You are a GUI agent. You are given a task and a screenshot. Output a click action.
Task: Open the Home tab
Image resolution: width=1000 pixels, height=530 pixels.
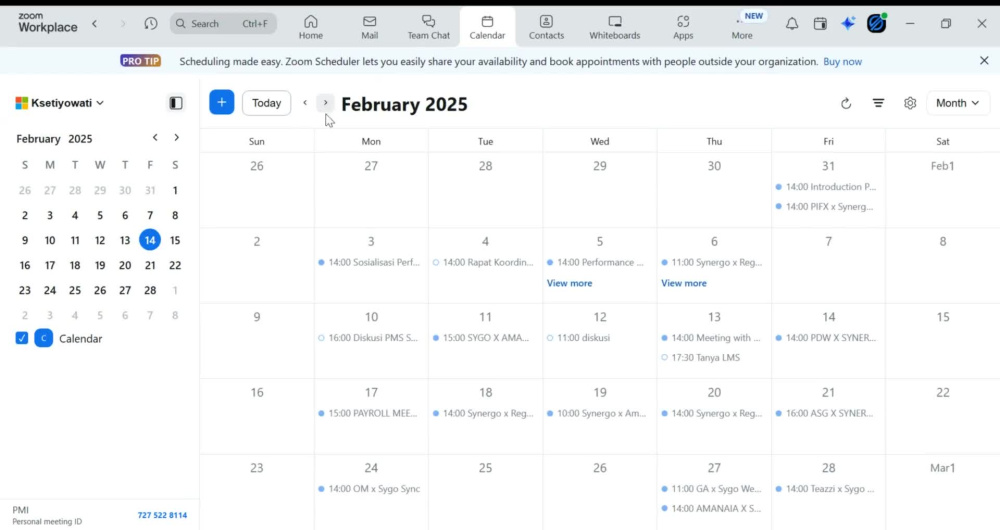point(311,27)
